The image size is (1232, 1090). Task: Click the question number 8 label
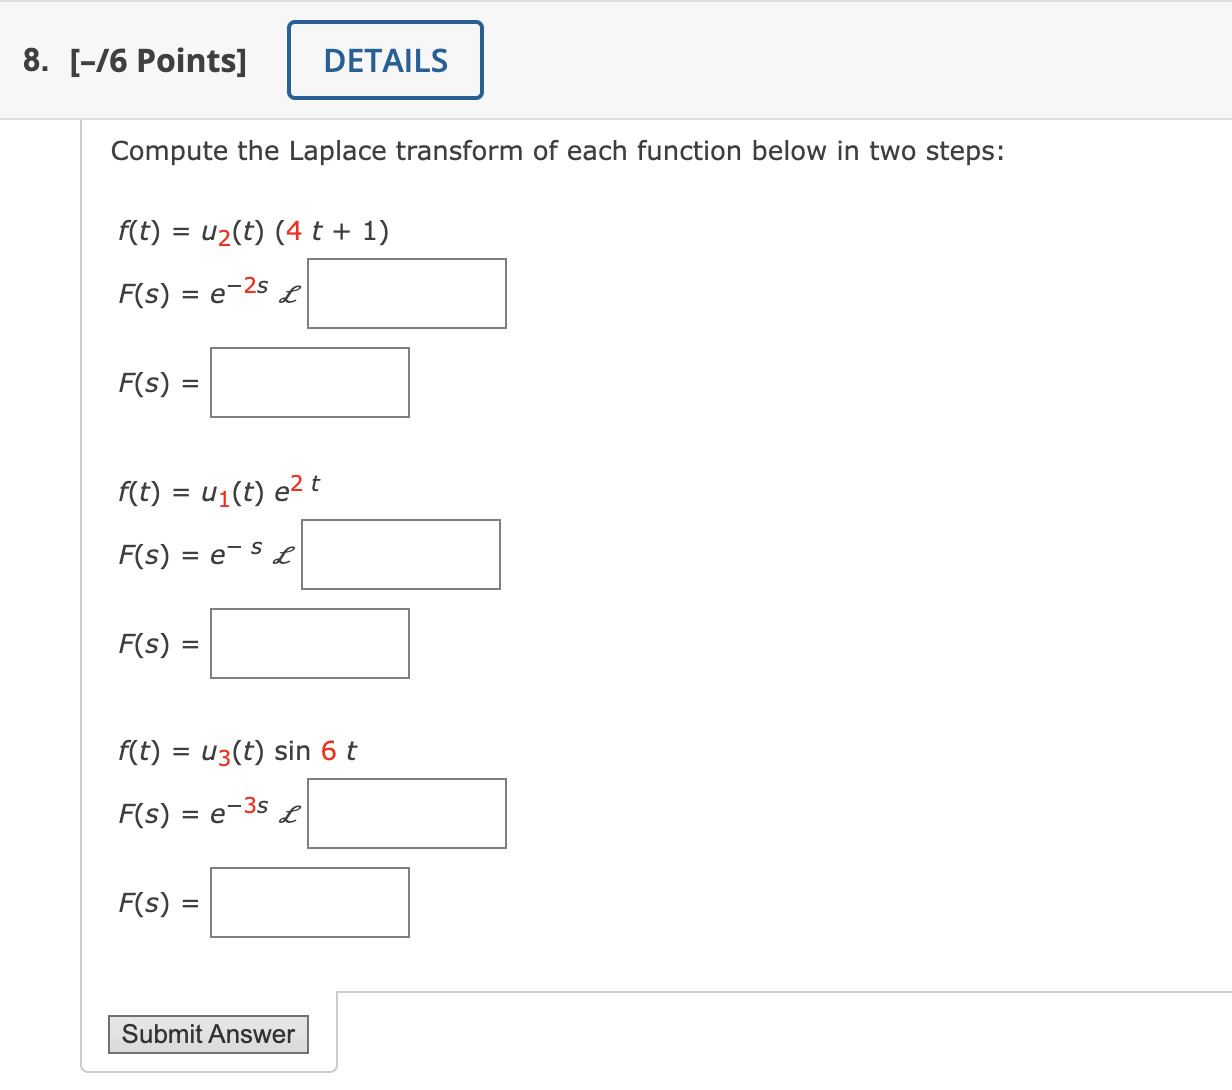32,60
